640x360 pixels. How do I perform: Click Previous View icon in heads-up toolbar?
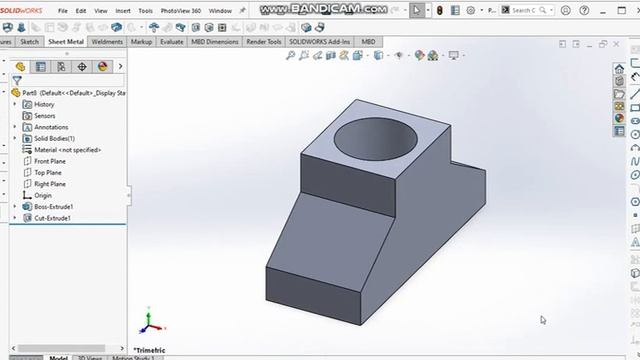318,55
